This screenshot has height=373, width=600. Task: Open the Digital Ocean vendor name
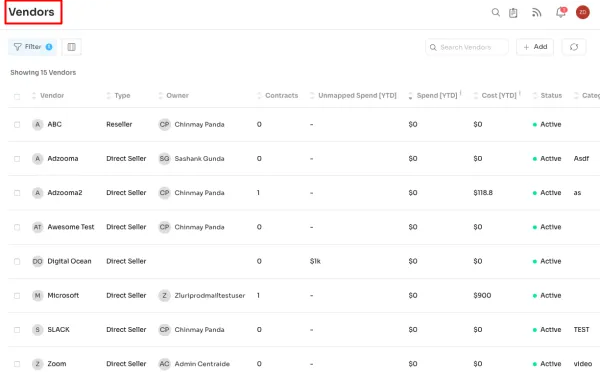pos(69,261)
